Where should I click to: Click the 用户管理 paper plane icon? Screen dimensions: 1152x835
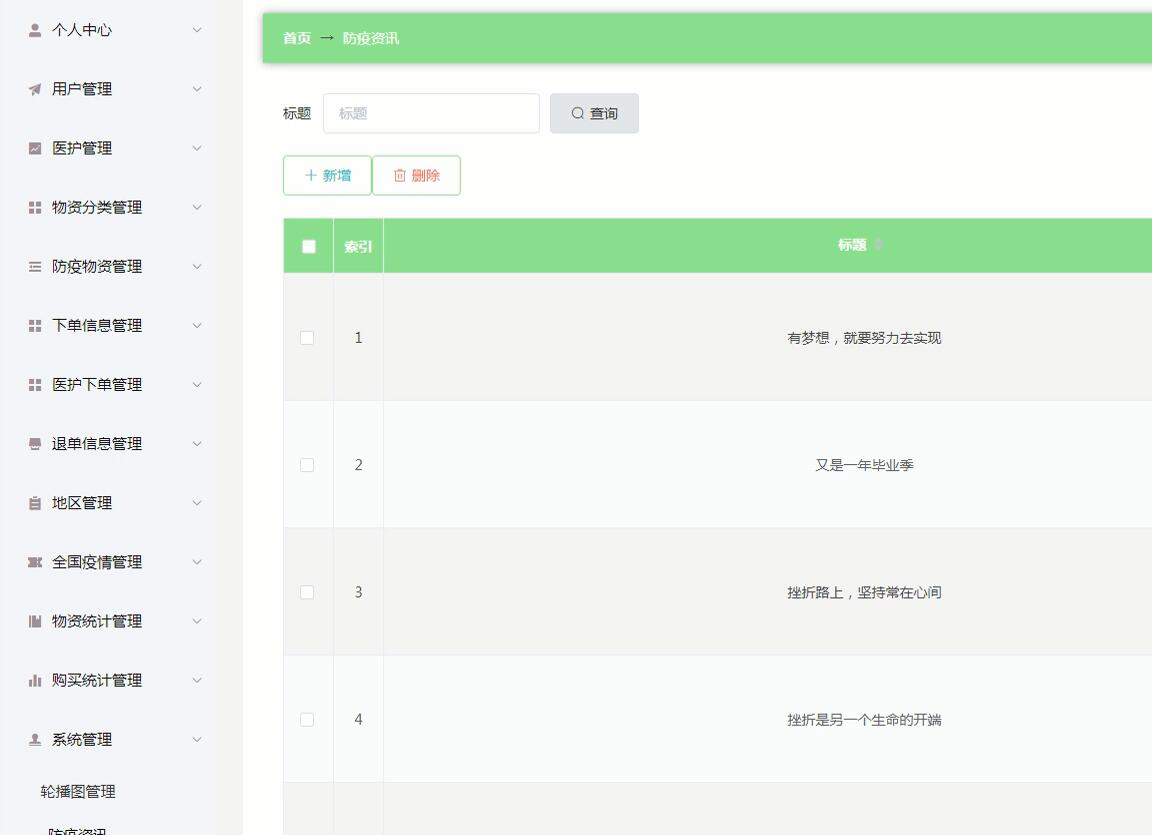(35, 90)
